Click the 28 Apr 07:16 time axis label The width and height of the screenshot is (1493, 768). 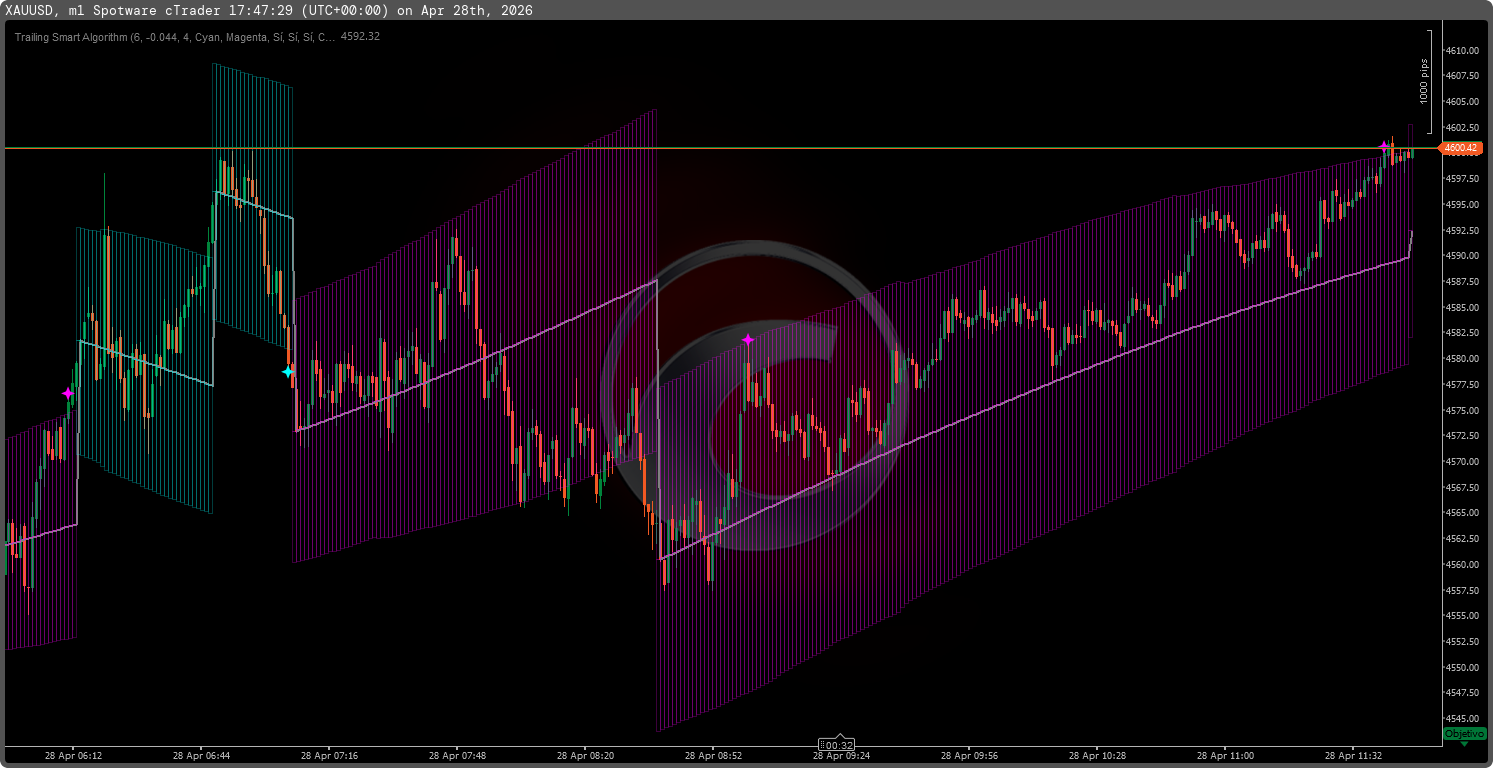point(329,756)
